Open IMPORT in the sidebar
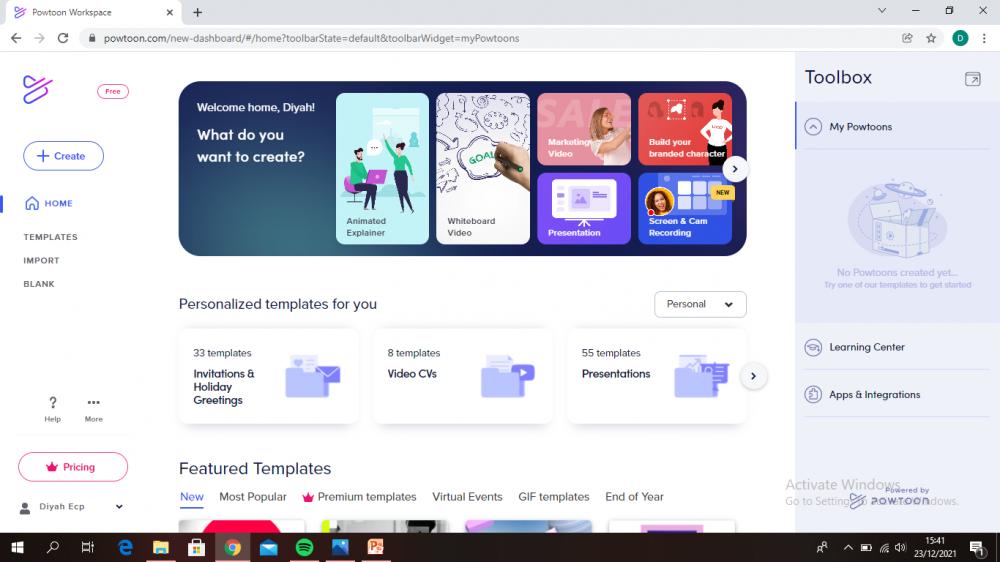1000x562 pixels. [41, 261]
